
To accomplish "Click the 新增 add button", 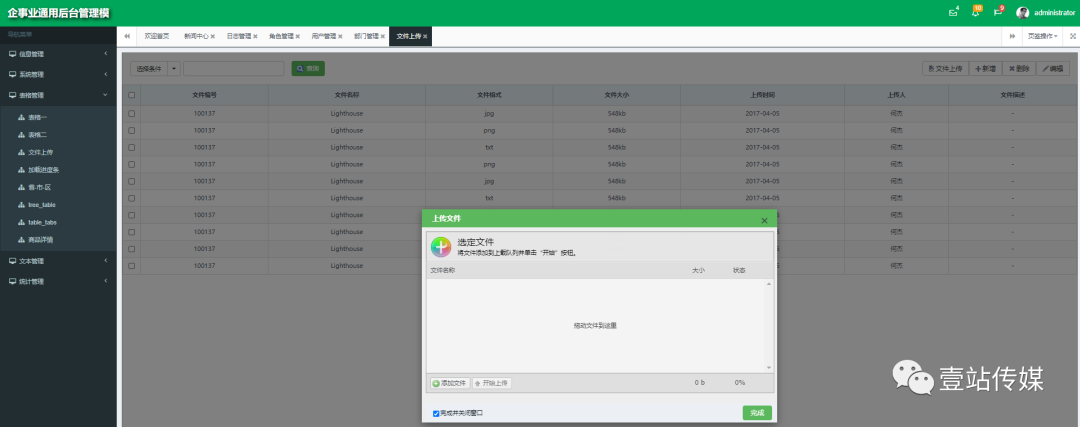I will click(x=985, y=68).
